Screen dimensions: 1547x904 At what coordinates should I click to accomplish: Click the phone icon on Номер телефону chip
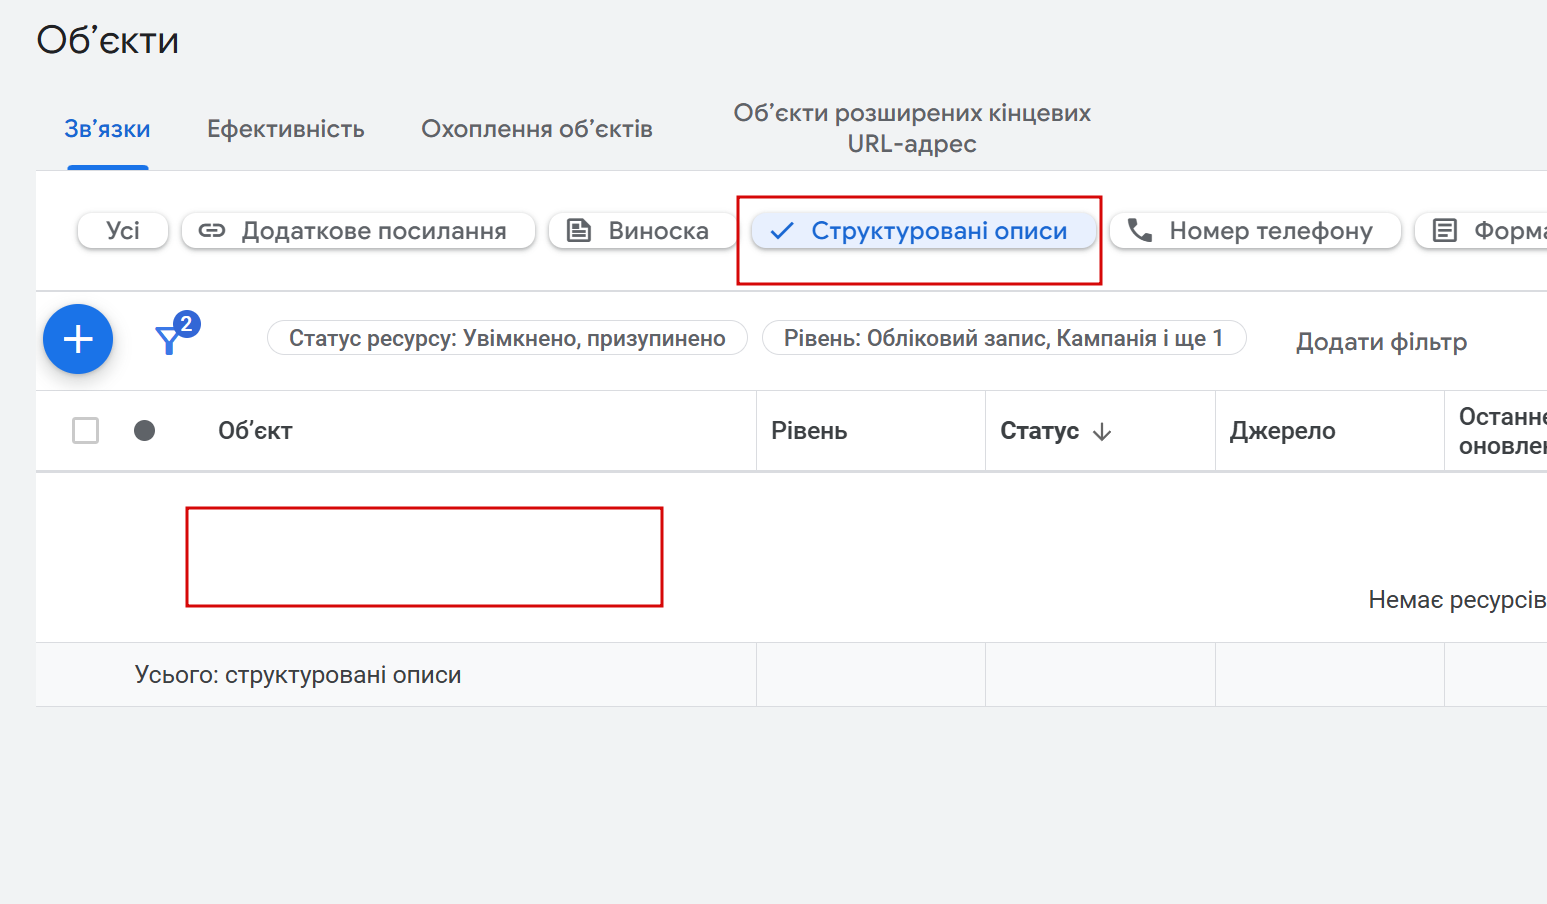click(1140, 231)
